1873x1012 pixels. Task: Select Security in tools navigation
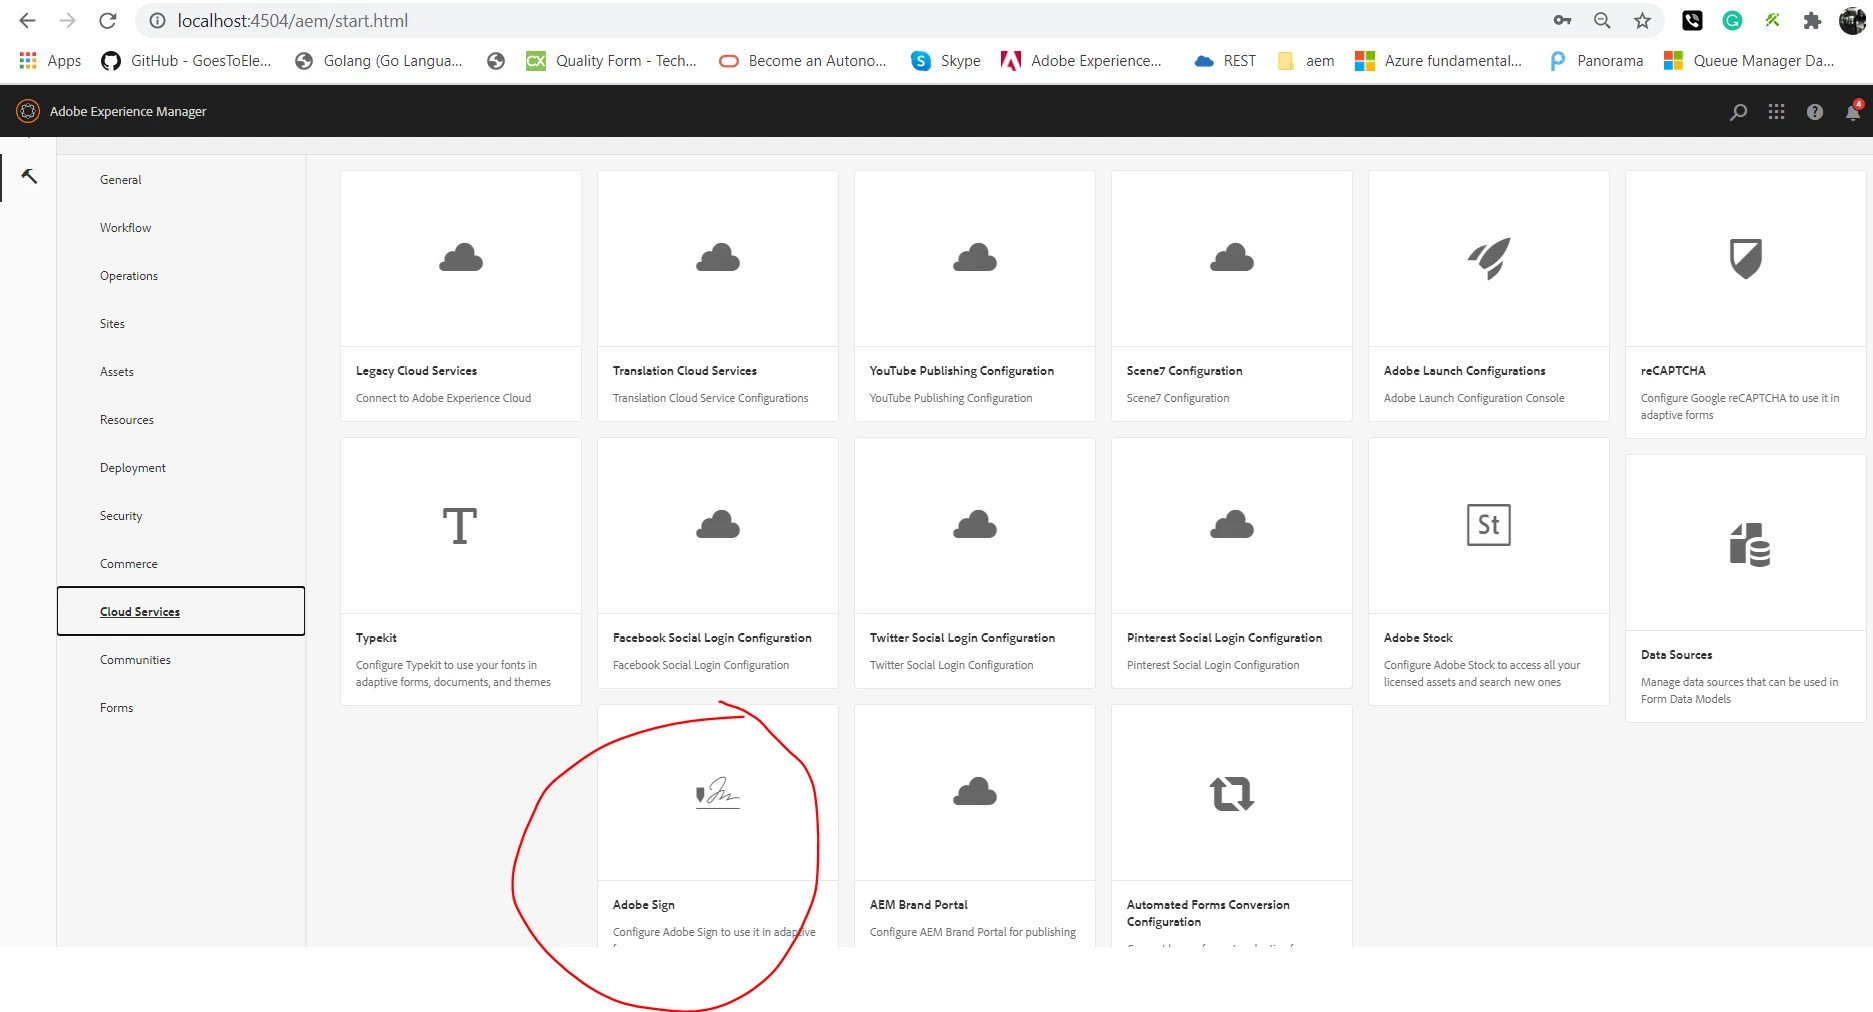pos(121,516)
